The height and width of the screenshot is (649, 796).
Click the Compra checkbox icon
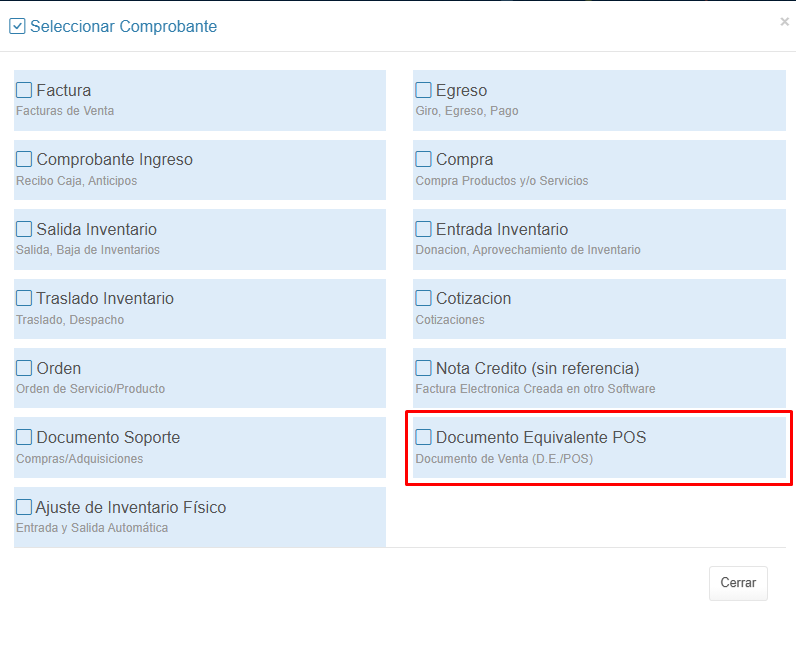(424, 159)
